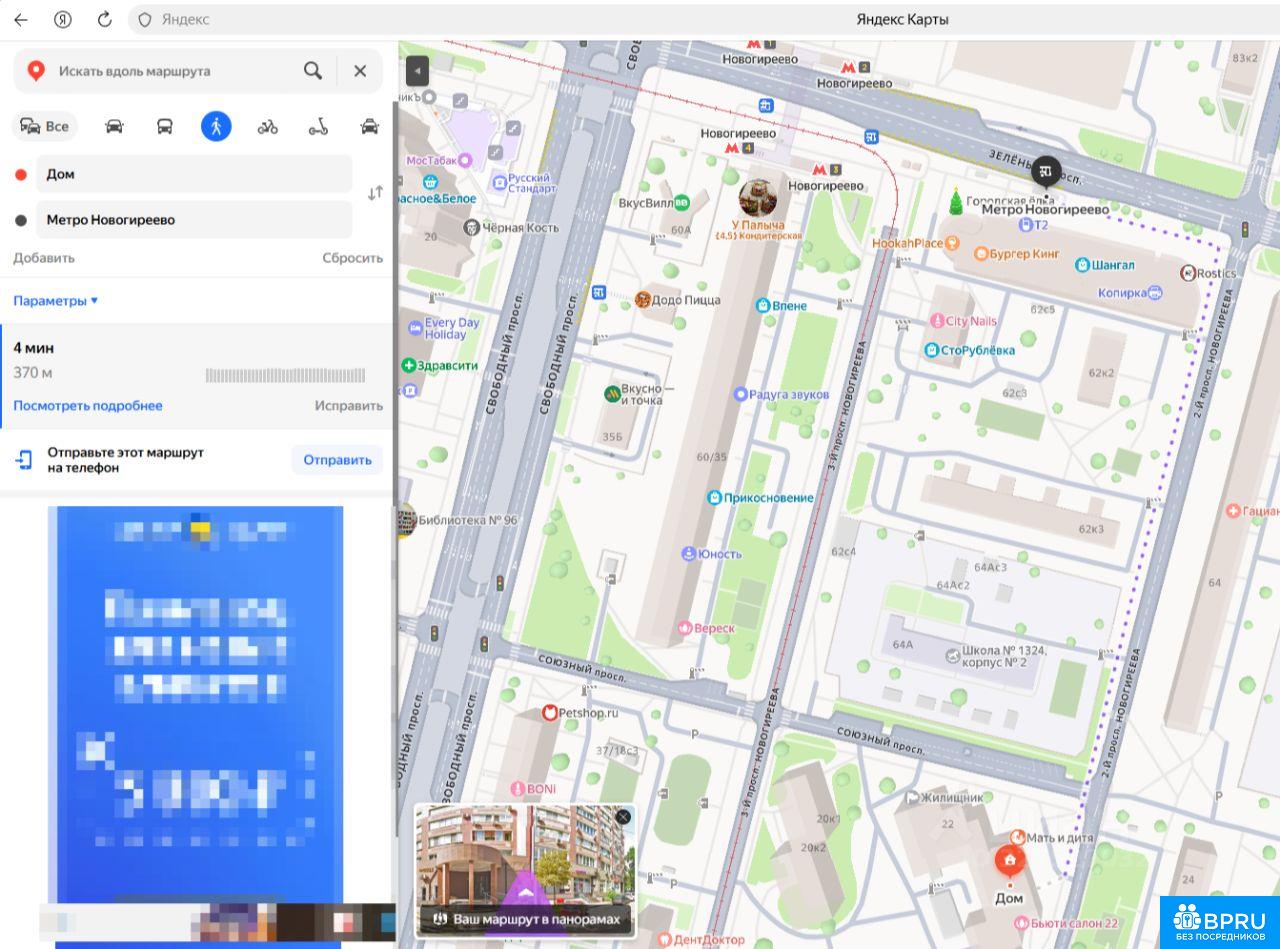1280x949 pixels.
Task: Send the route to phone via Отправить
Action: coord(337,460)
